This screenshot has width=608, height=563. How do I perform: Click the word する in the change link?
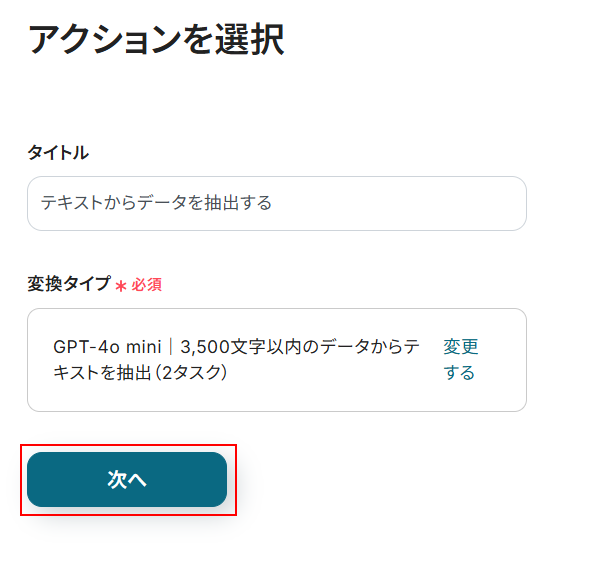pos(459,373)
